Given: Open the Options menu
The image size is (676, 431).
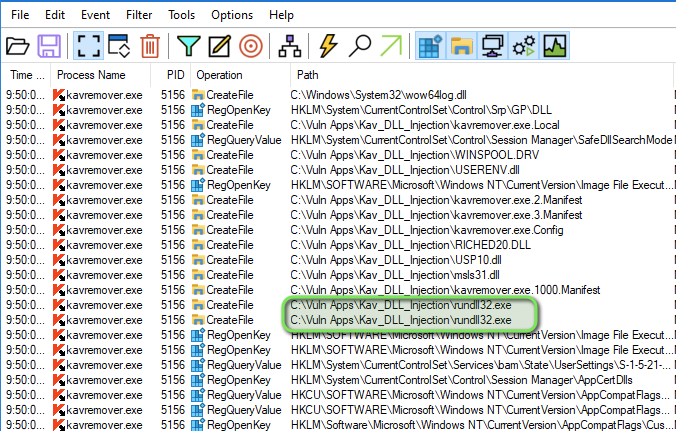Looking at the screenshot, I should (x=232, y=15).
